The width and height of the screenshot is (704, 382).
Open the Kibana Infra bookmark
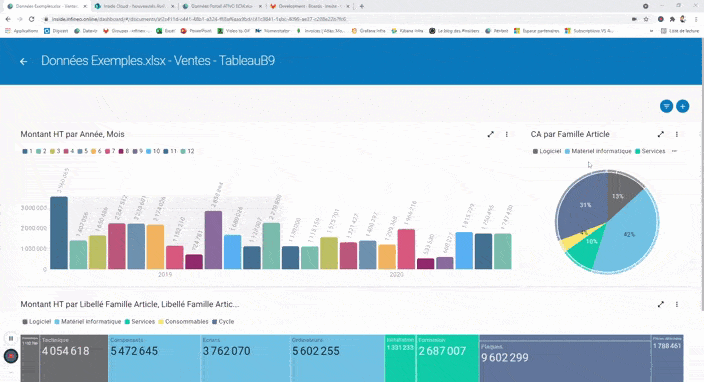(x=407, y=31)
